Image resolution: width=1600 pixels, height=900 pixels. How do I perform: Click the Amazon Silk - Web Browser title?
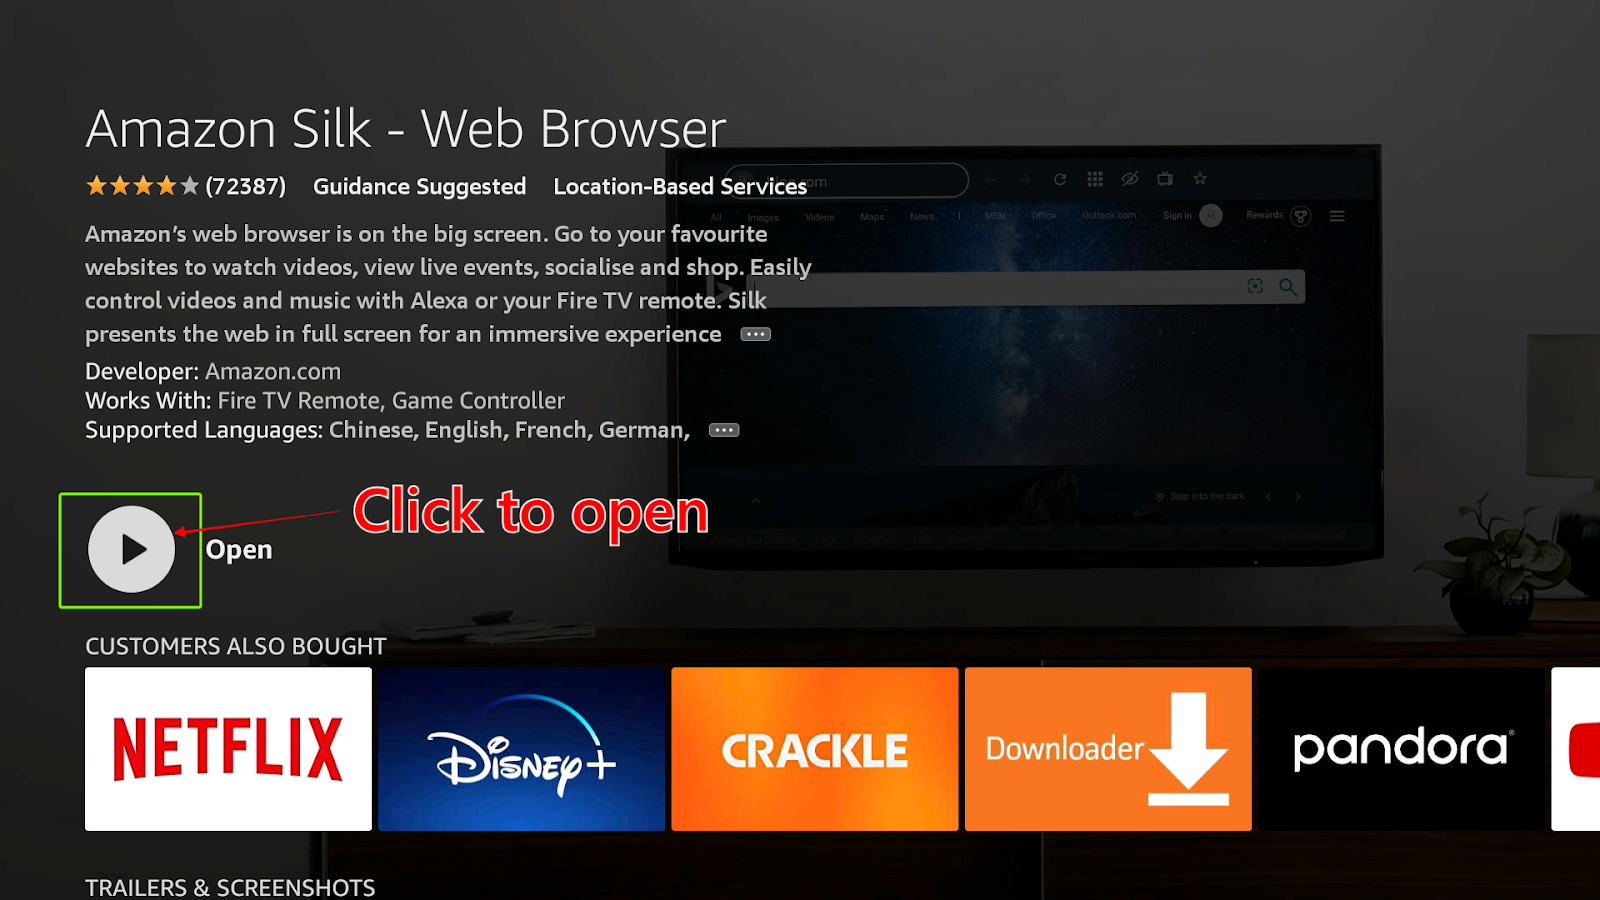406,129
